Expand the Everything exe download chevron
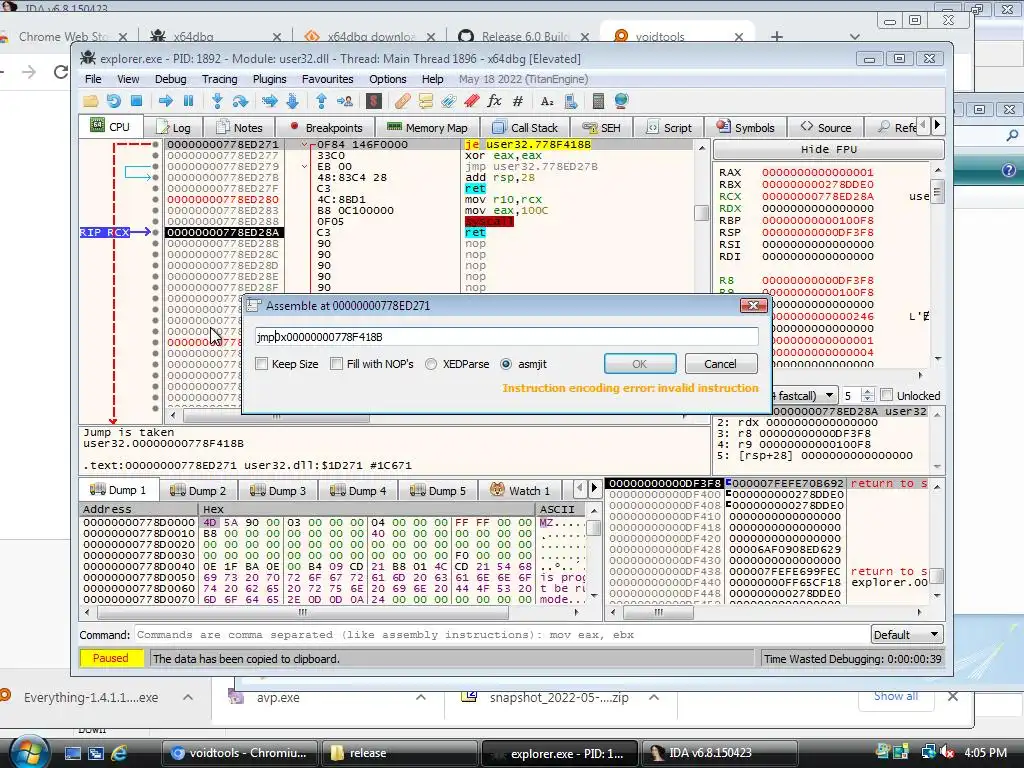The image size is (1024, 768). (x=188, y=697)
